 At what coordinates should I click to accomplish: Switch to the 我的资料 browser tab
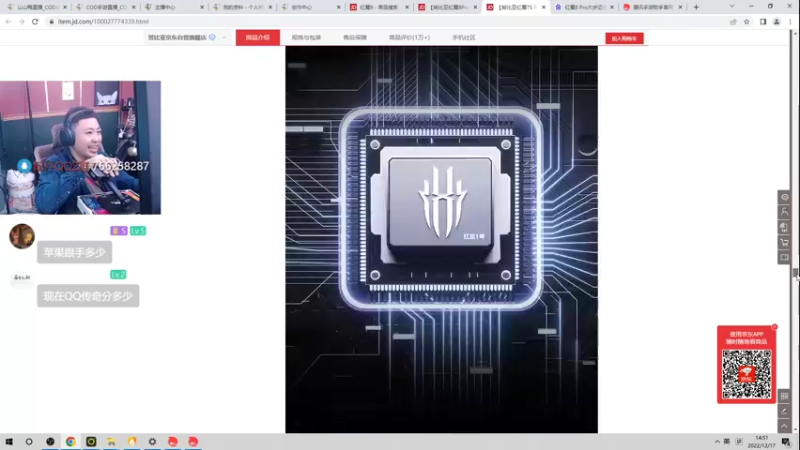pyautogui.click(x=241, y=7)
